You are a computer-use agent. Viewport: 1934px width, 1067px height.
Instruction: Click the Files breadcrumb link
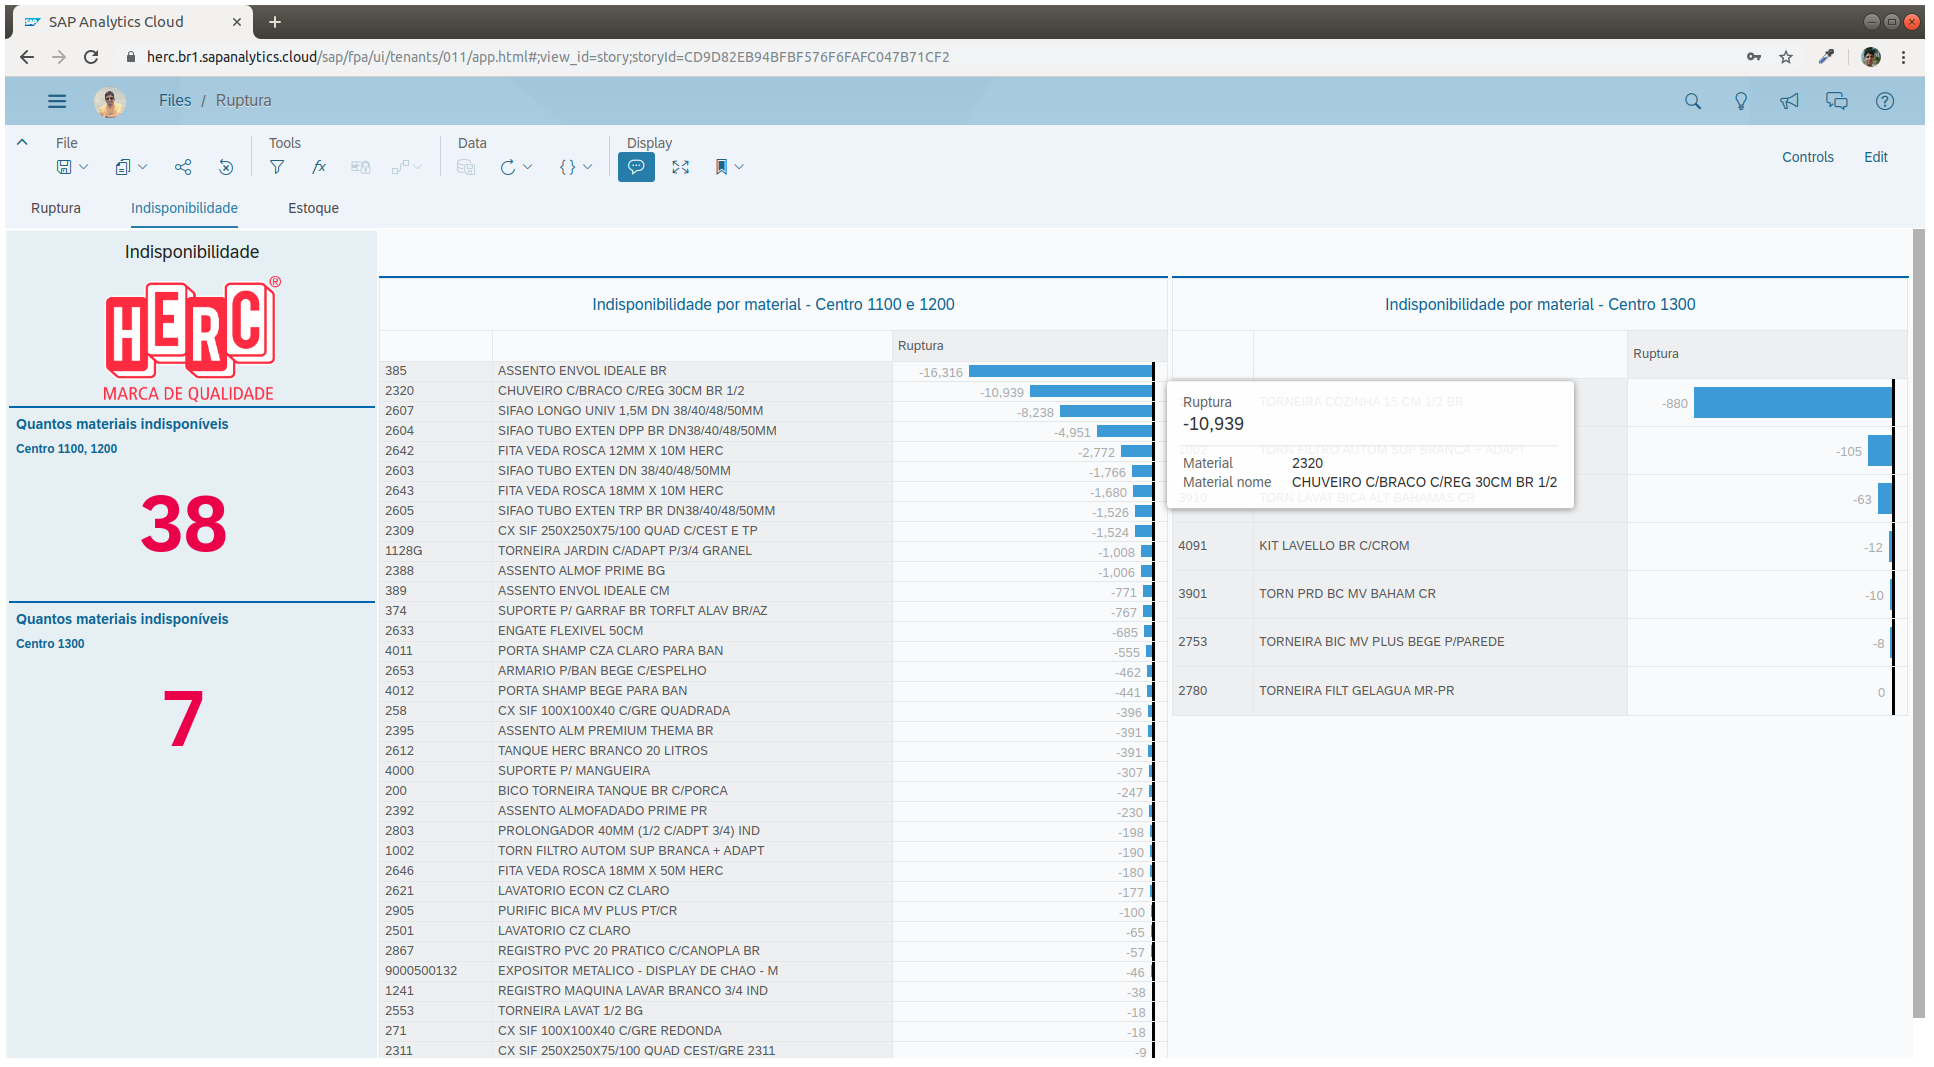point(175,100)
